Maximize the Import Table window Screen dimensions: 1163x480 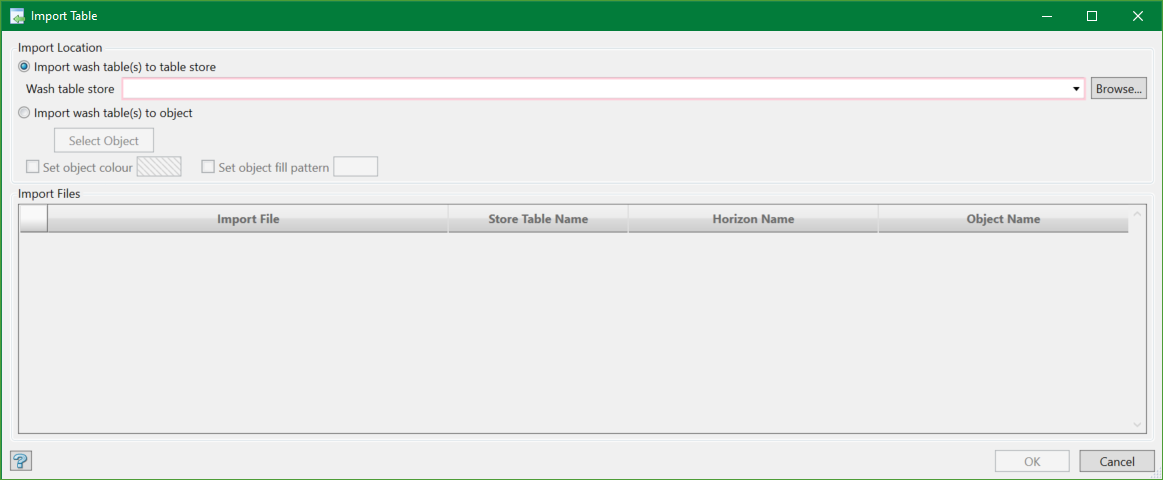coord(1092,16)
